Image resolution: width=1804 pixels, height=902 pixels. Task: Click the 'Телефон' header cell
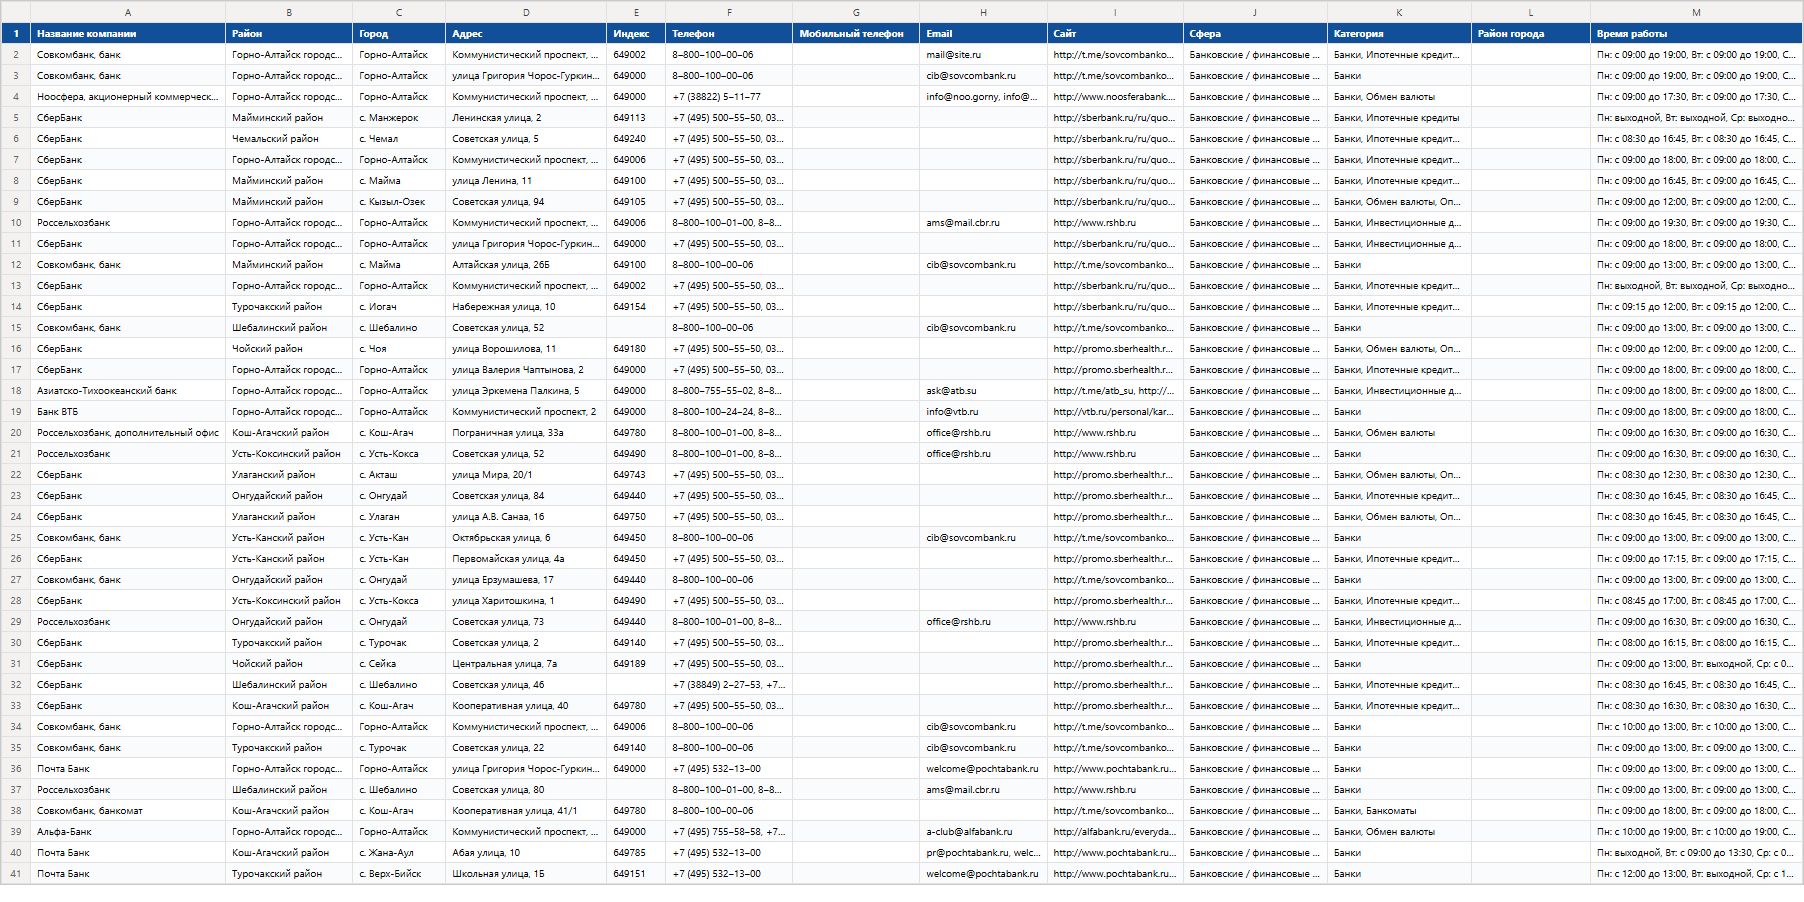click(x=729, y=33)
